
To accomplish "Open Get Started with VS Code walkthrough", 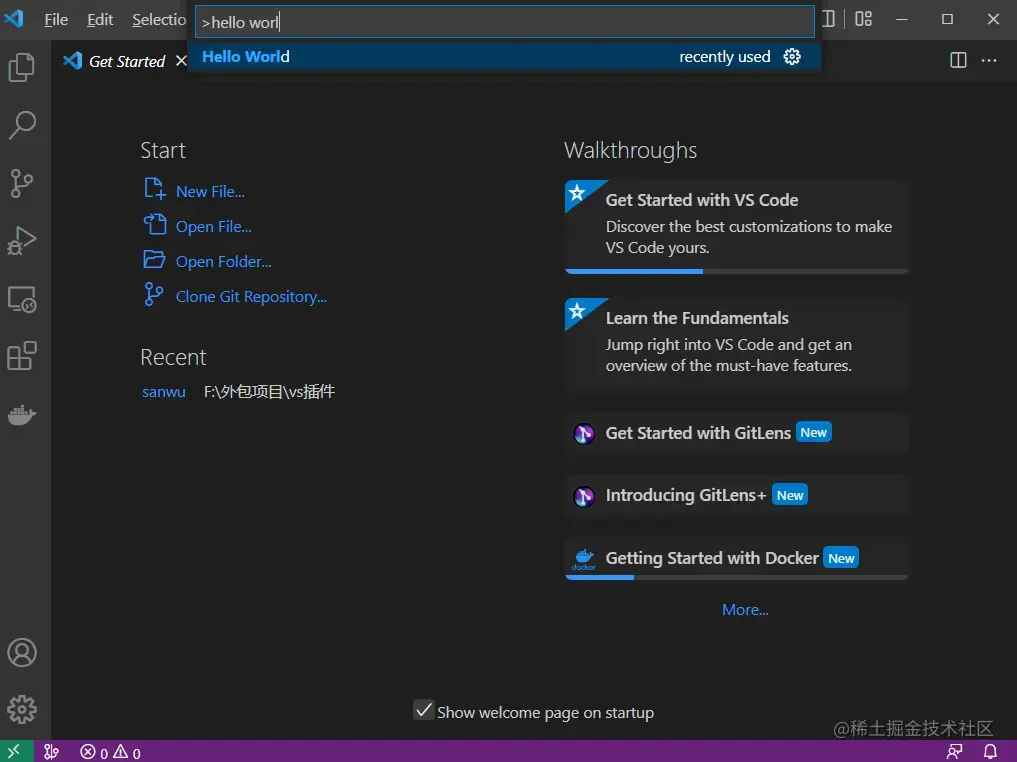I will [x=737, y=226].
